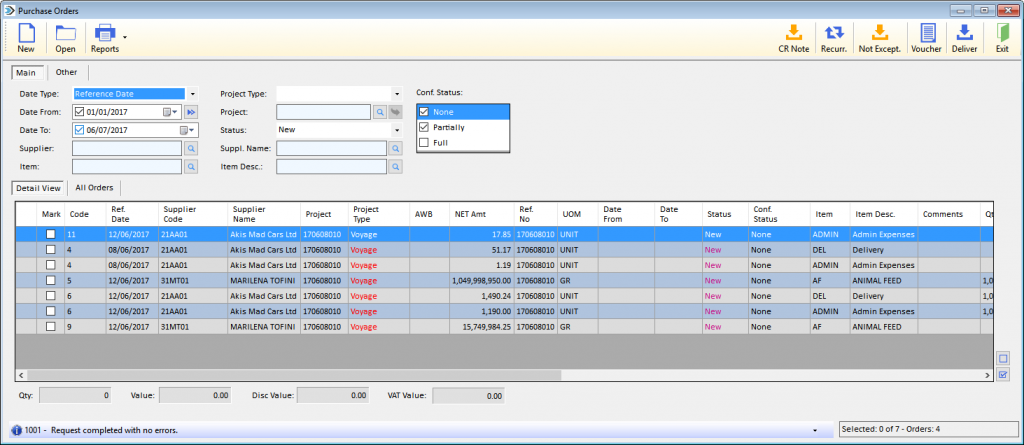Select the 1,490.24 NET Amt cell
Image resolution: width=1024 pixels, height=445 pixels.
(481, 296)
